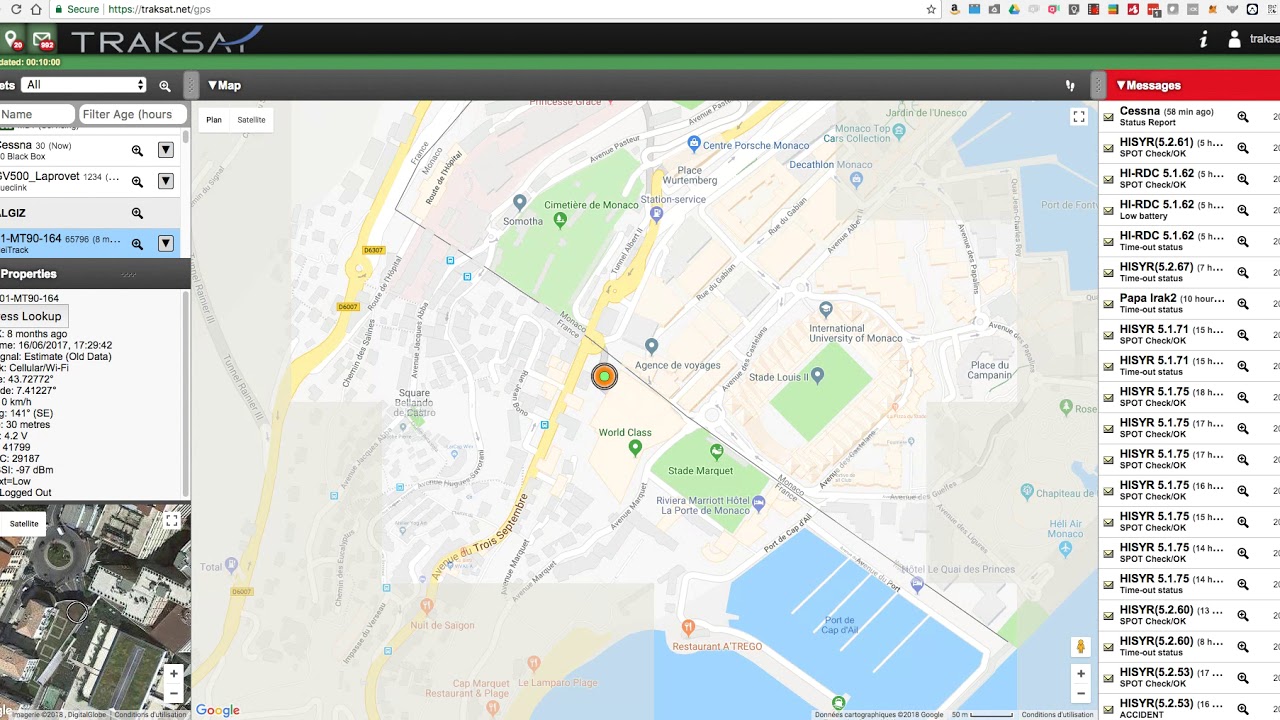Open the envelope messages counter in header
The height and width of the screenshot is (720, 1280).
[42, 40]
